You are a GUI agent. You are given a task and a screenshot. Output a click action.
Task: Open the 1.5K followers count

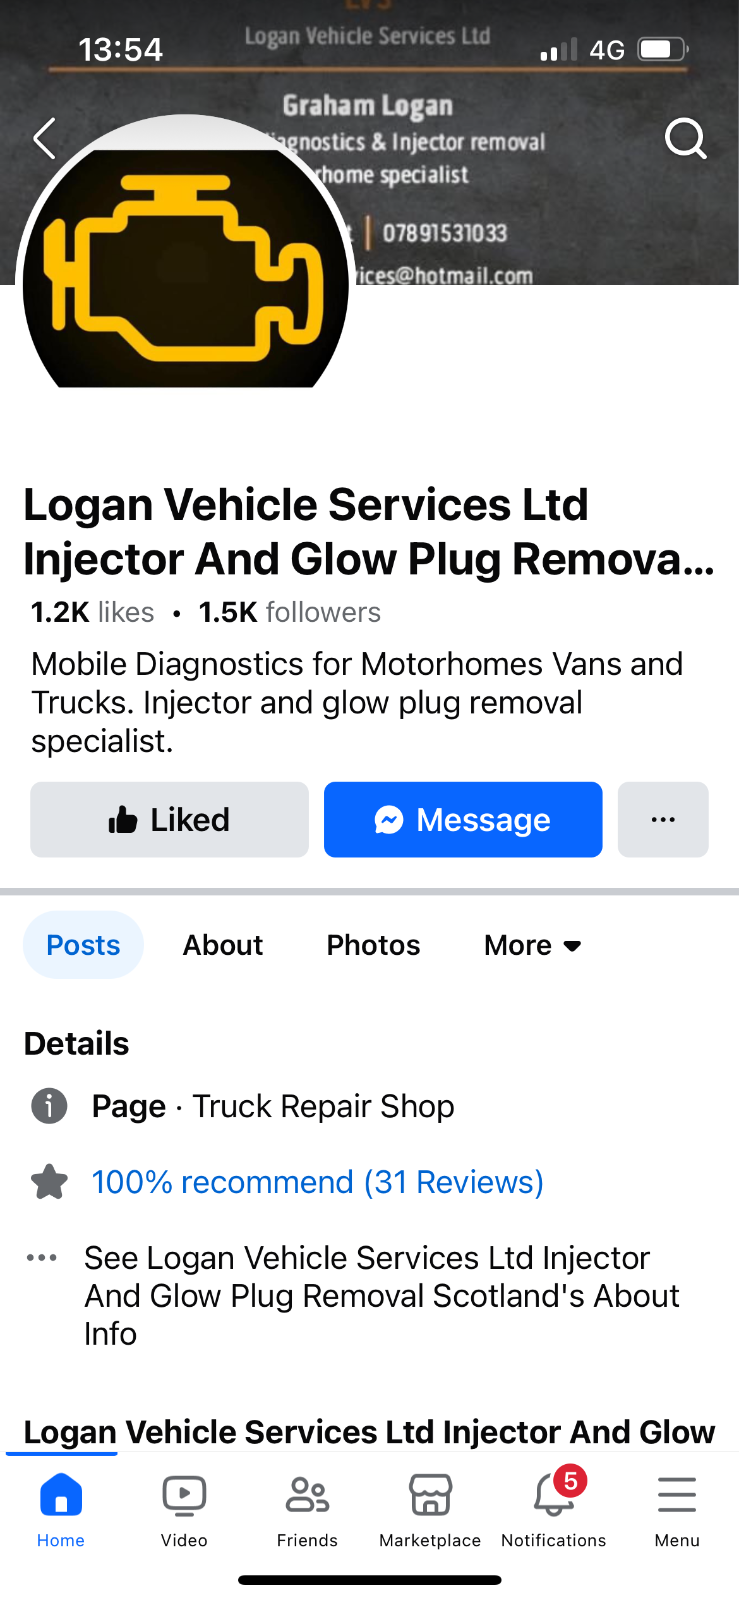tap(289, 612)
